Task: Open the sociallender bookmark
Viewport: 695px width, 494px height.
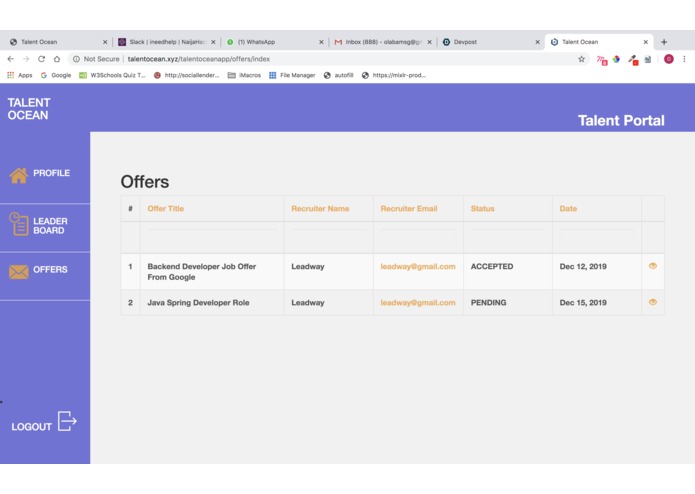Action: click(x=186, y=75)
